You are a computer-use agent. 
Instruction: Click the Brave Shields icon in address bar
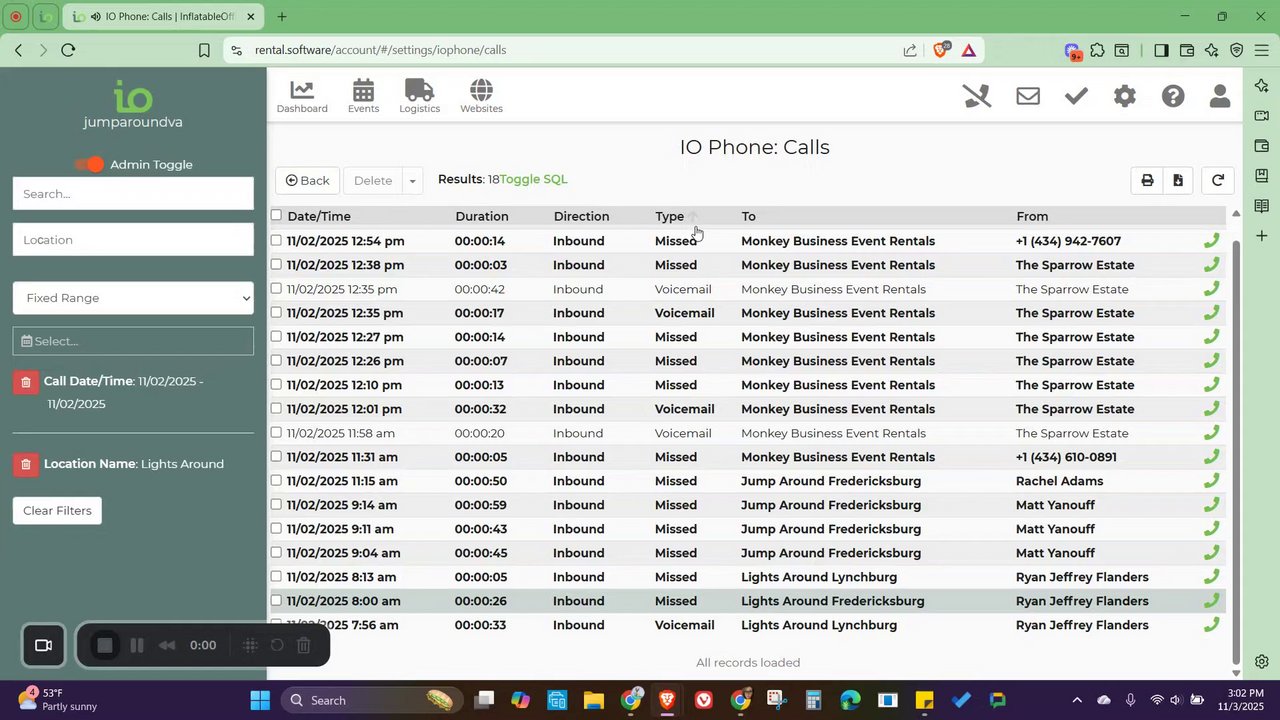click(x=940, y=50)
